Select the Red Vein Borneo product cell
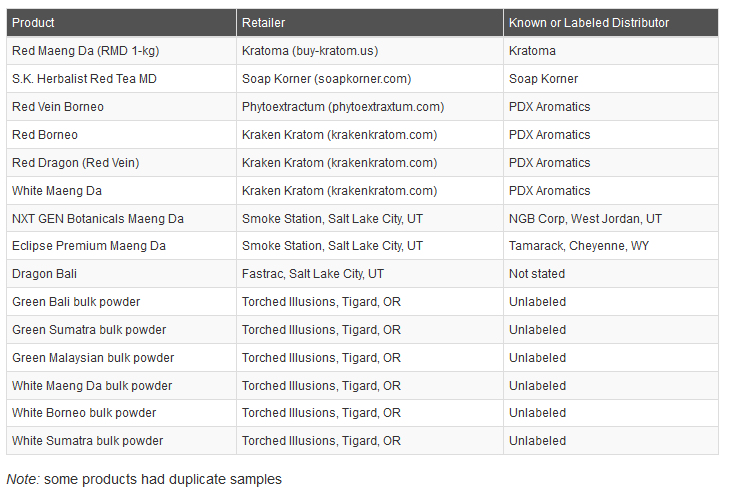Image resolution: width=735 pixels, height=495 pixels. (x=58, y=107)
